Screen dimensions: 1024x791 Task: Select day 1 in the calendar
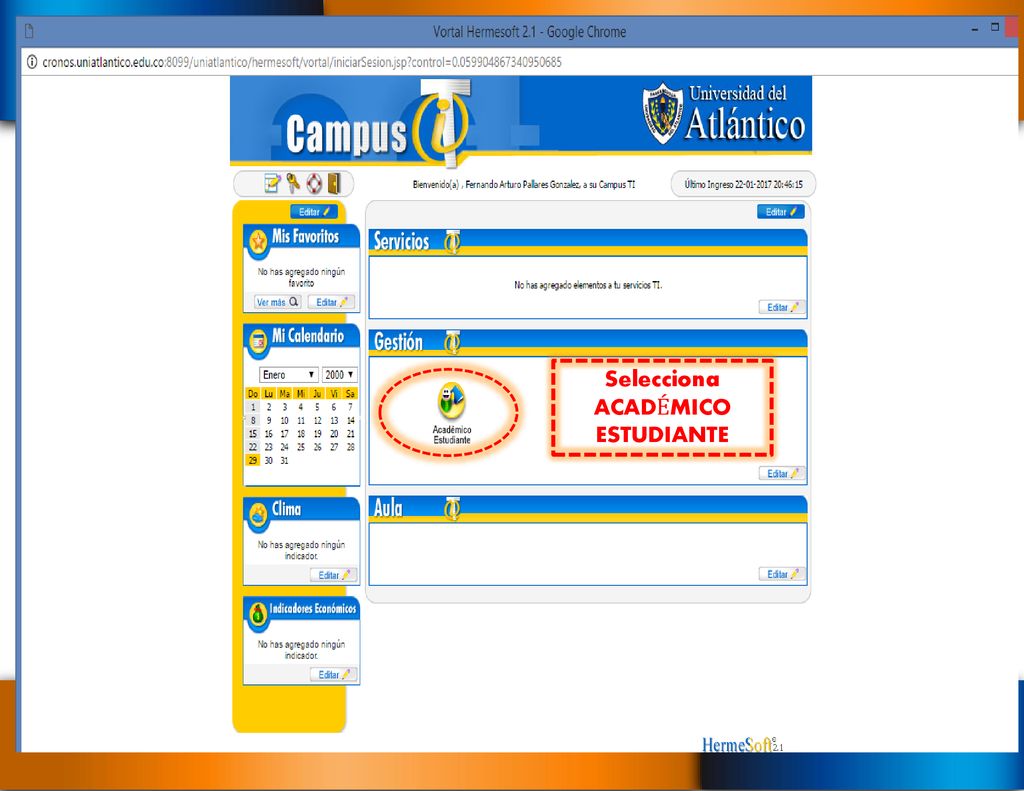click(253, 407)
